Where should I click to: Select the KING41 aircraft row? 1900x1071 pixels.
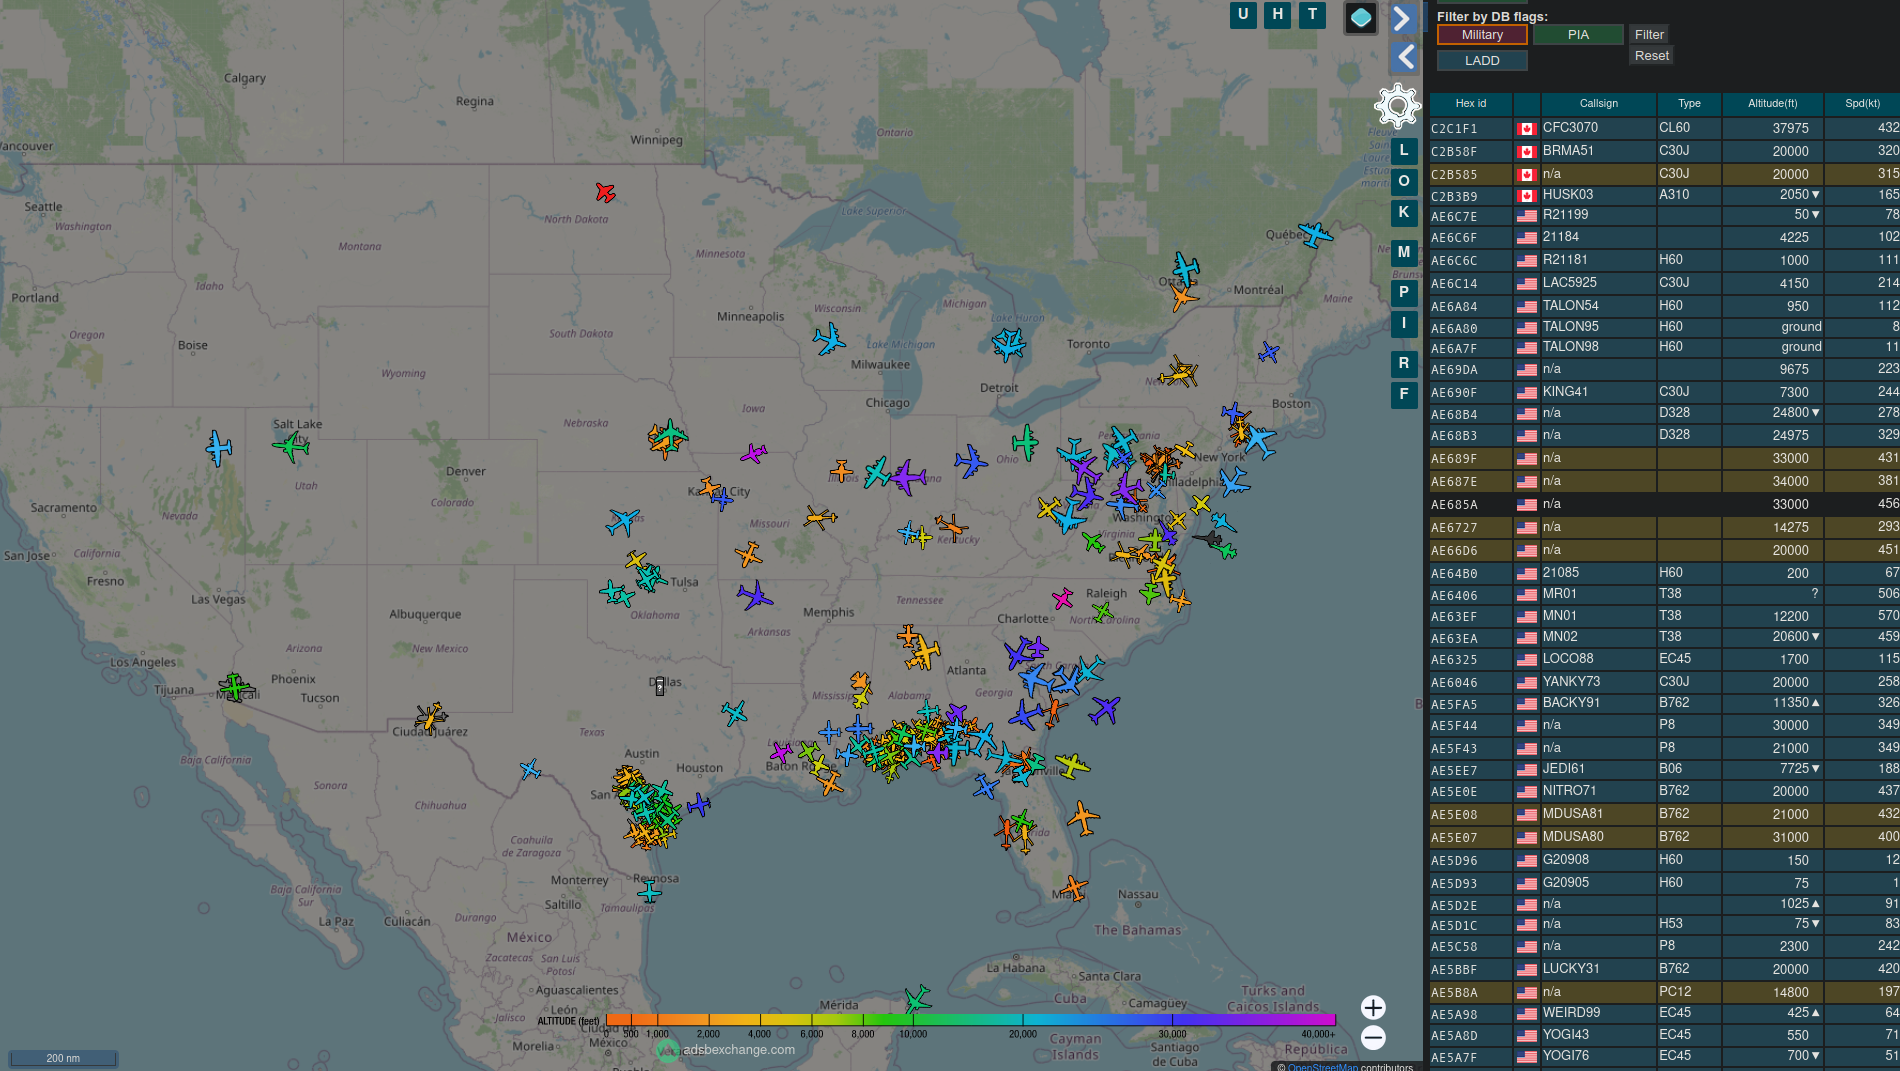click(1664, 392)
